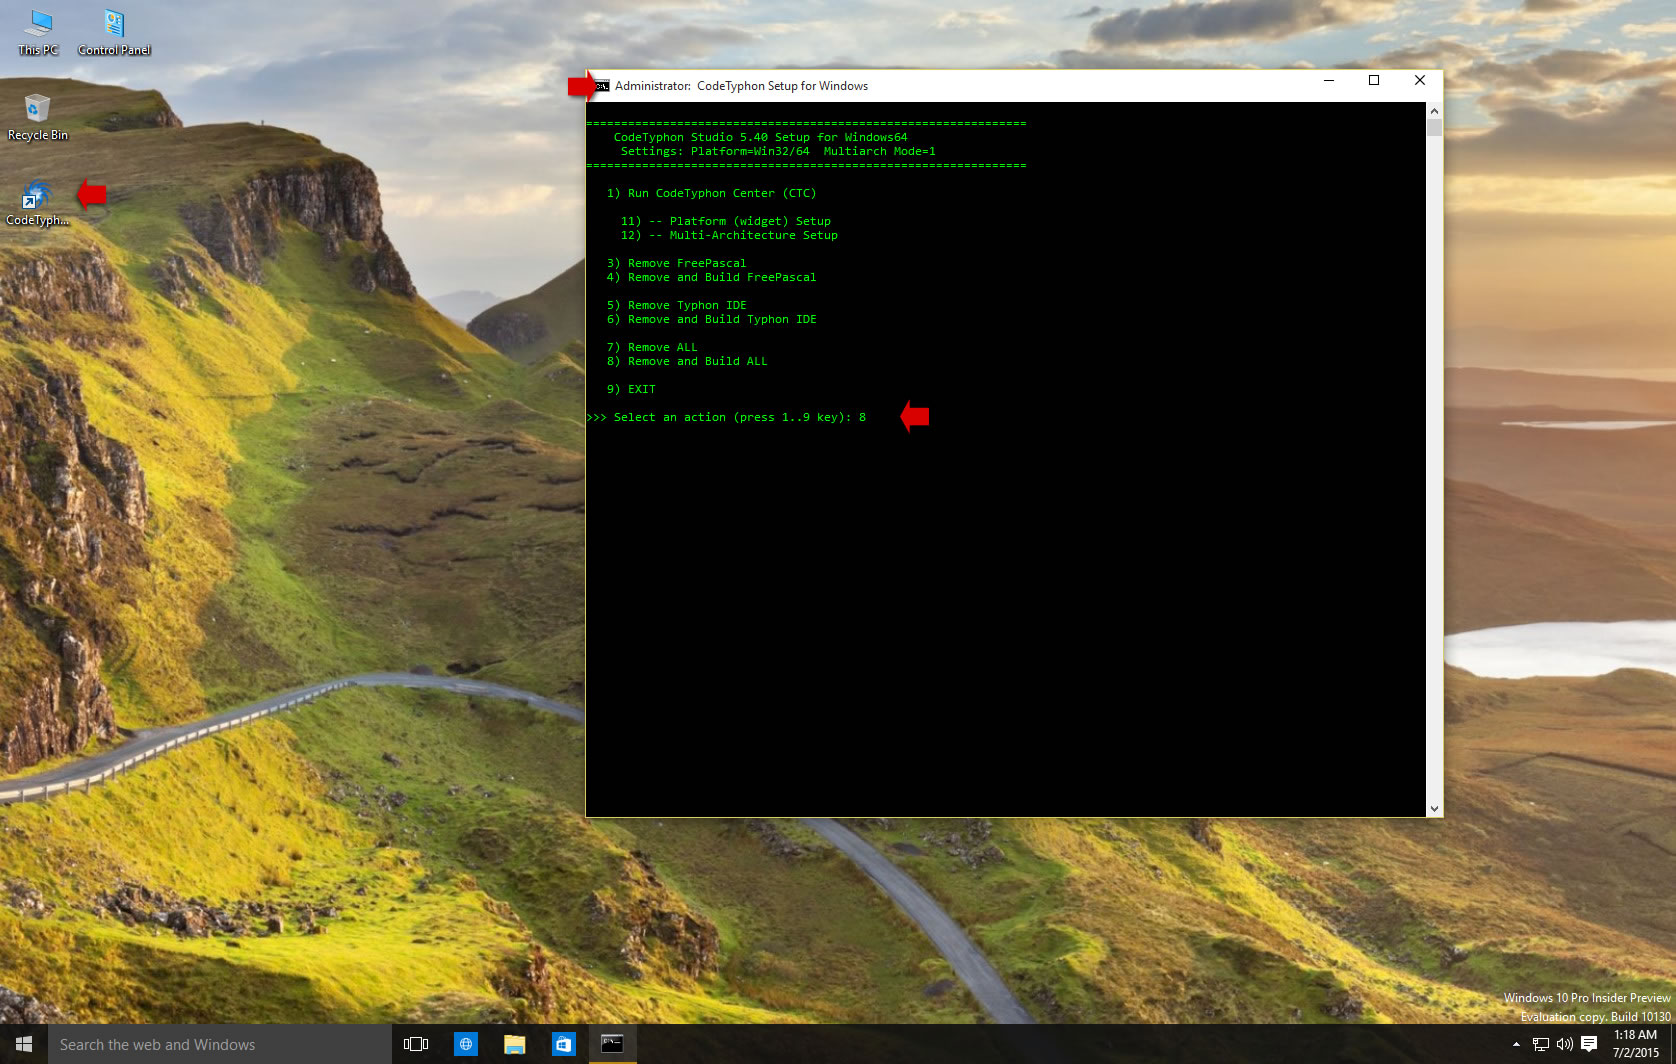Click the console scrollbar up arrow

(1434, 110)
